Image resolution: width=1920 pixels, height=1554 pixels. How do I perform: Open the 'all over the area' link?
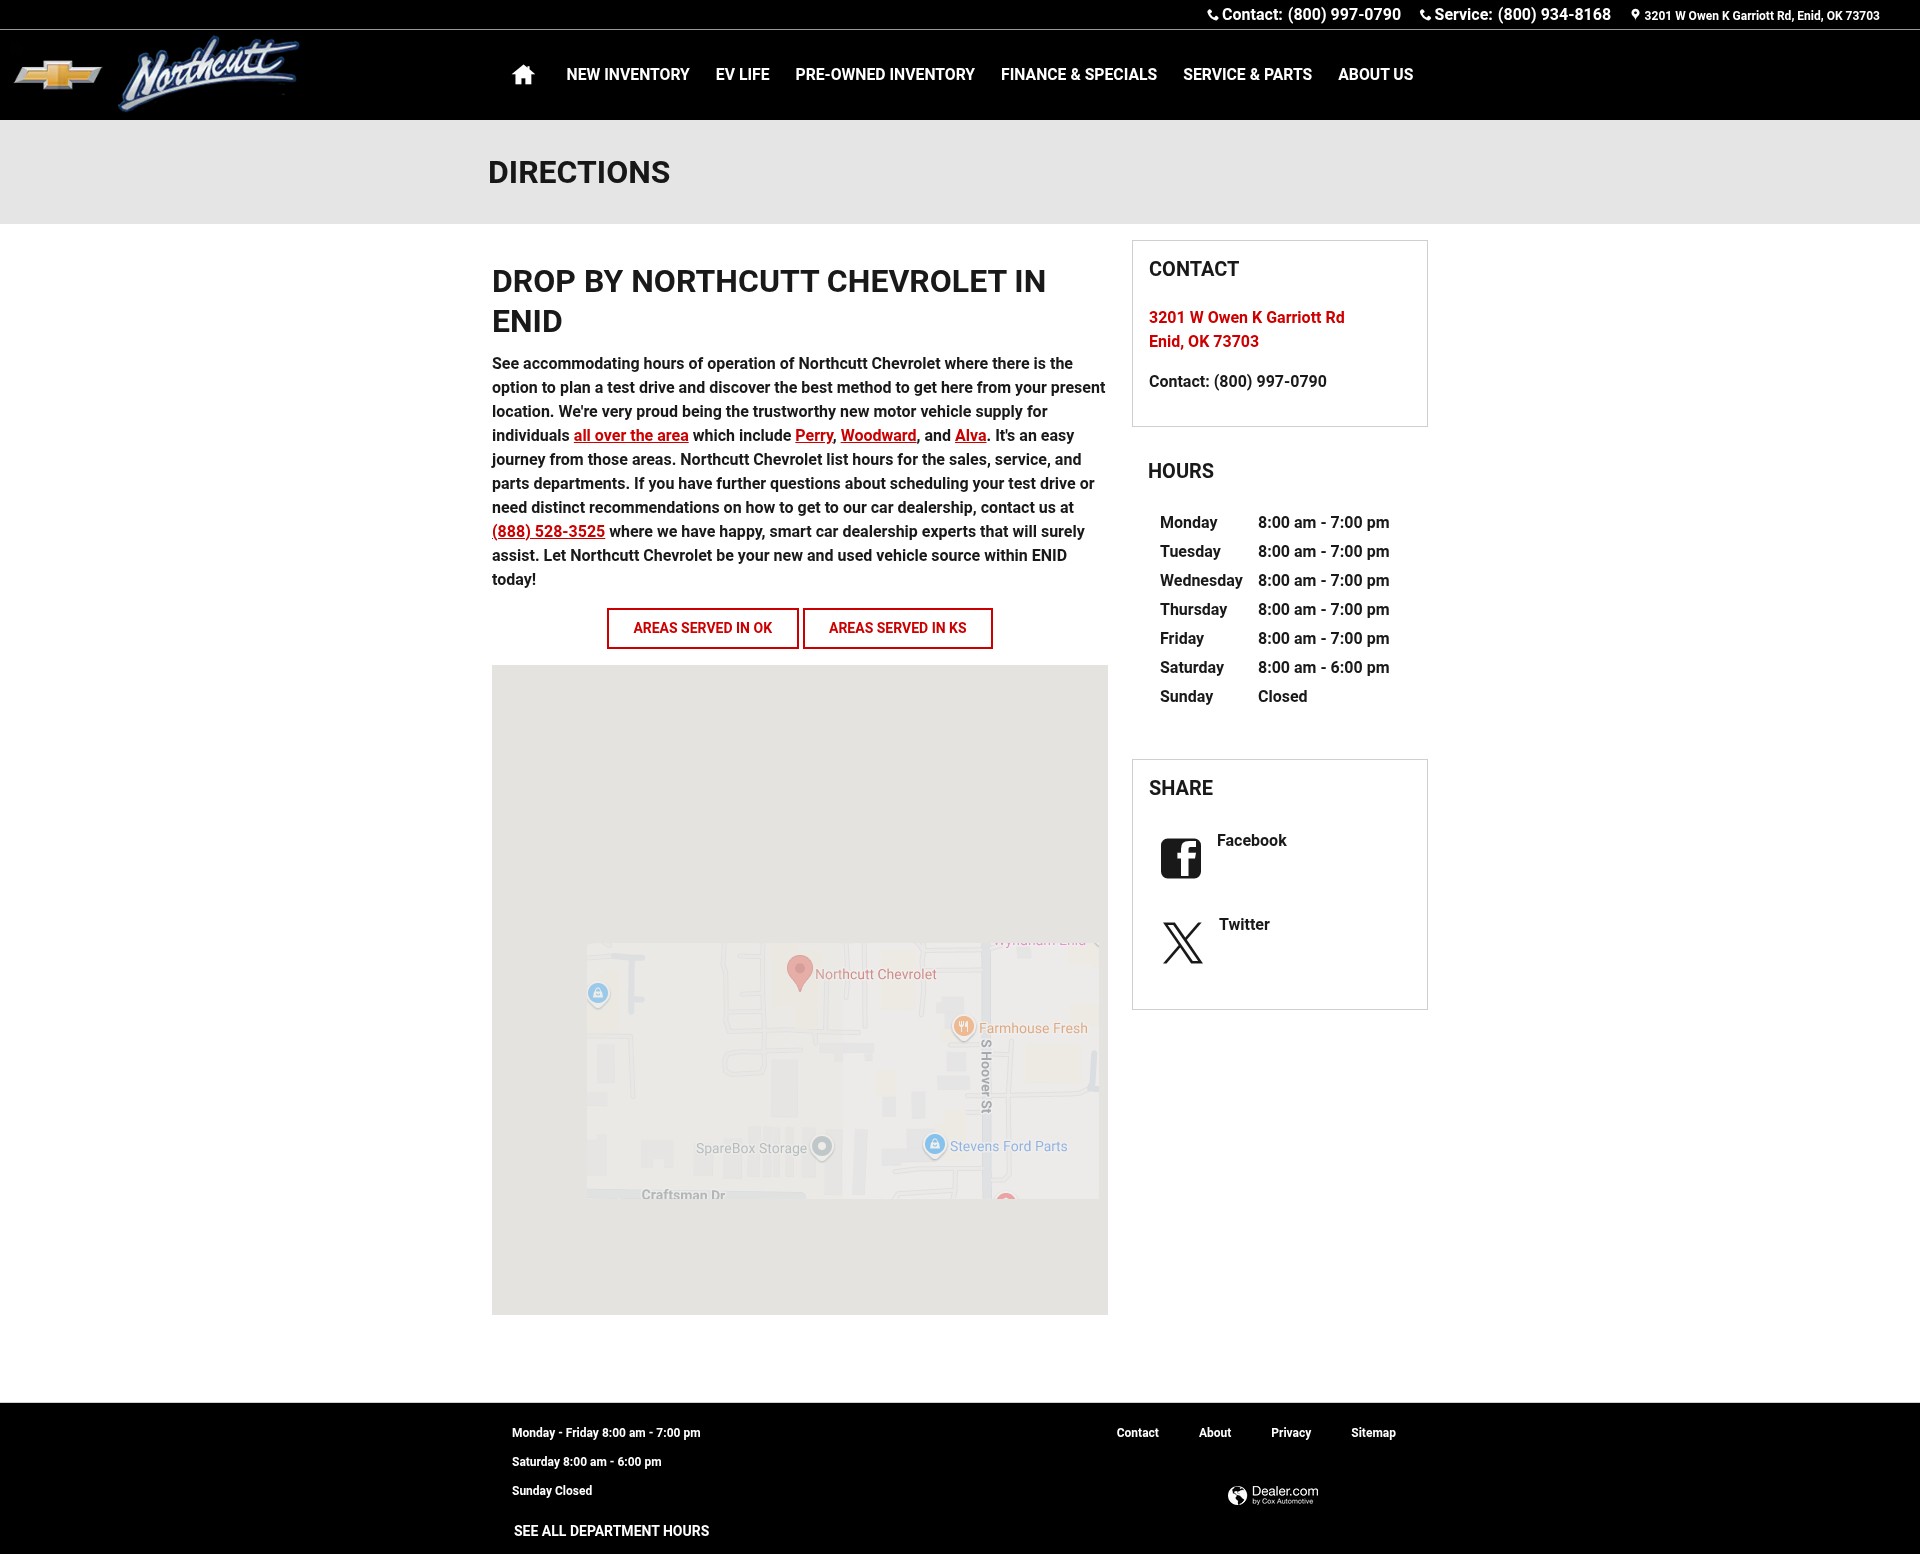[x=631, y=436]
